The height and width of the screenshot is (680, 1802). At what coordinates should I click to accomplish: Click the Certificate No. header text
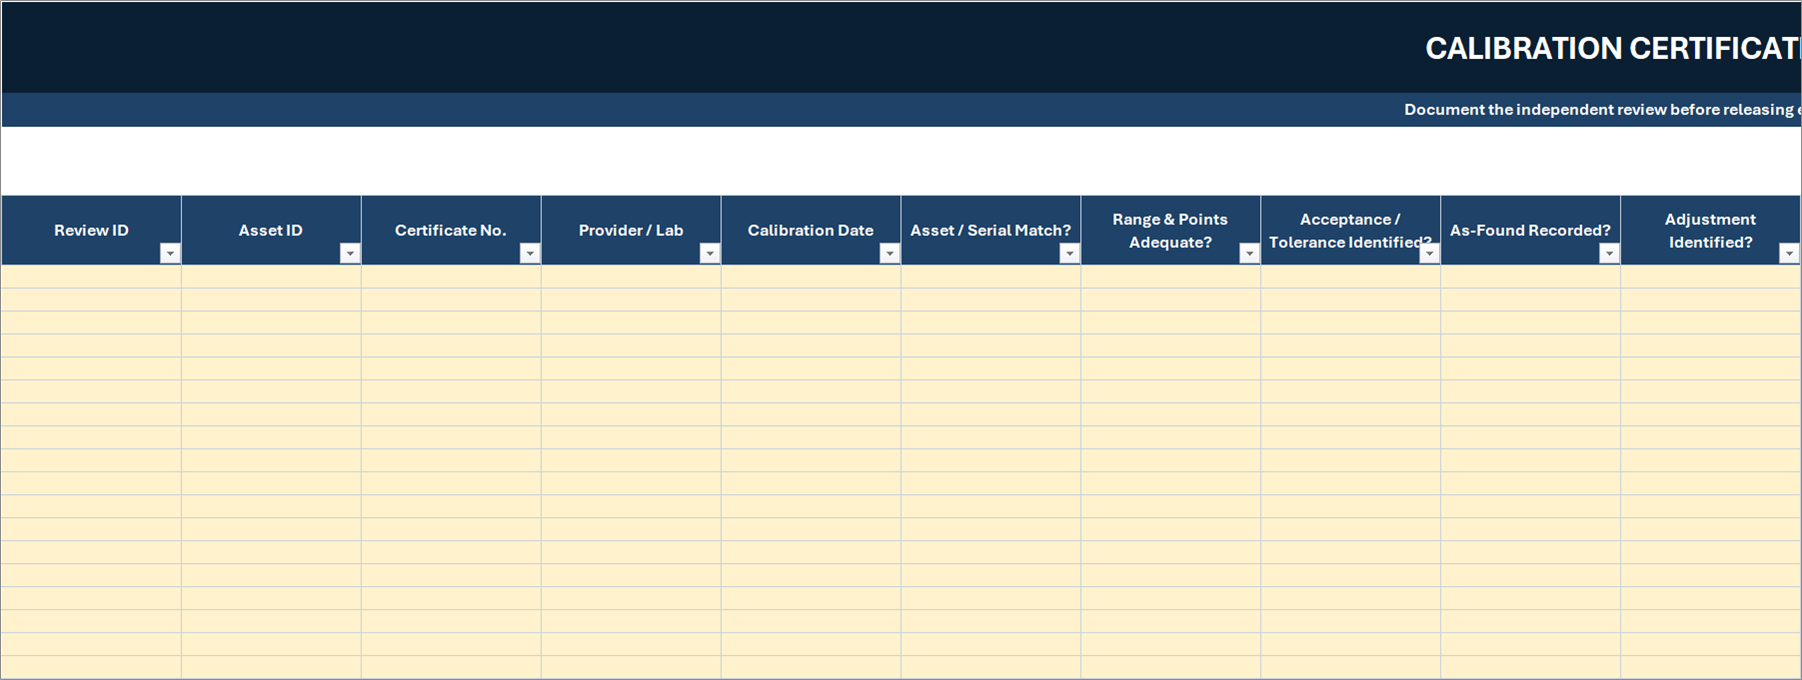[451, 230]
